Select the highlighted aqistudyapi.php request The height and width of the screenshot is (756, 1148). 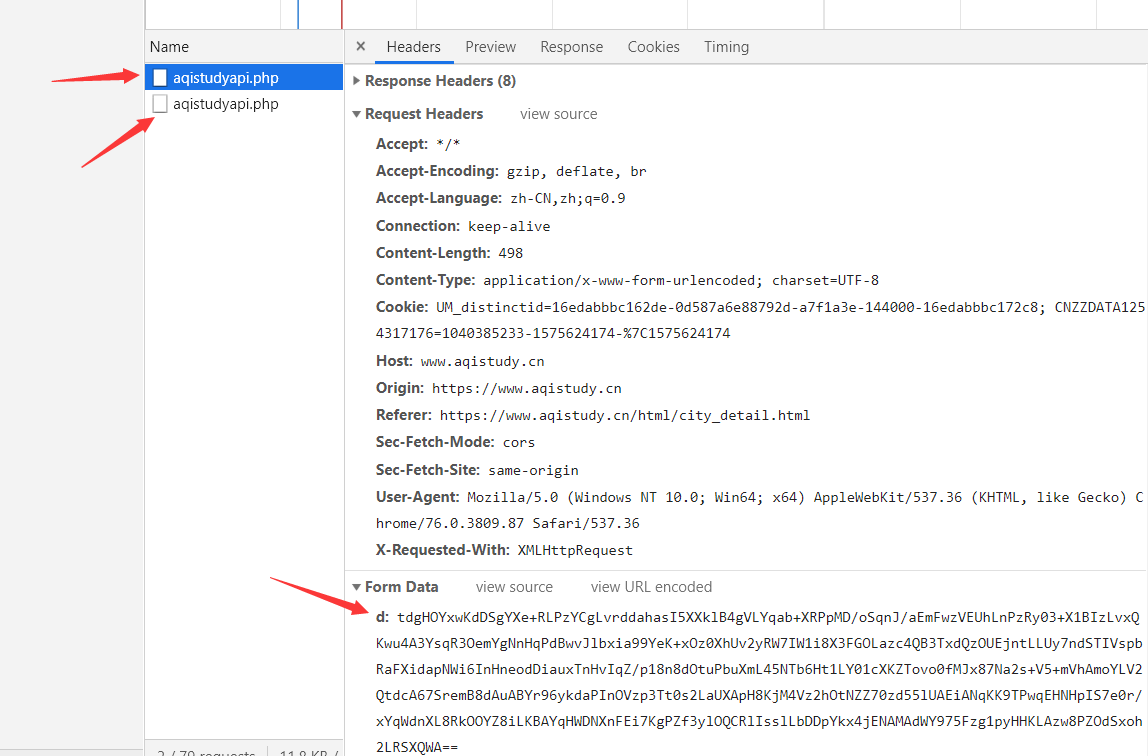point(226,78)
